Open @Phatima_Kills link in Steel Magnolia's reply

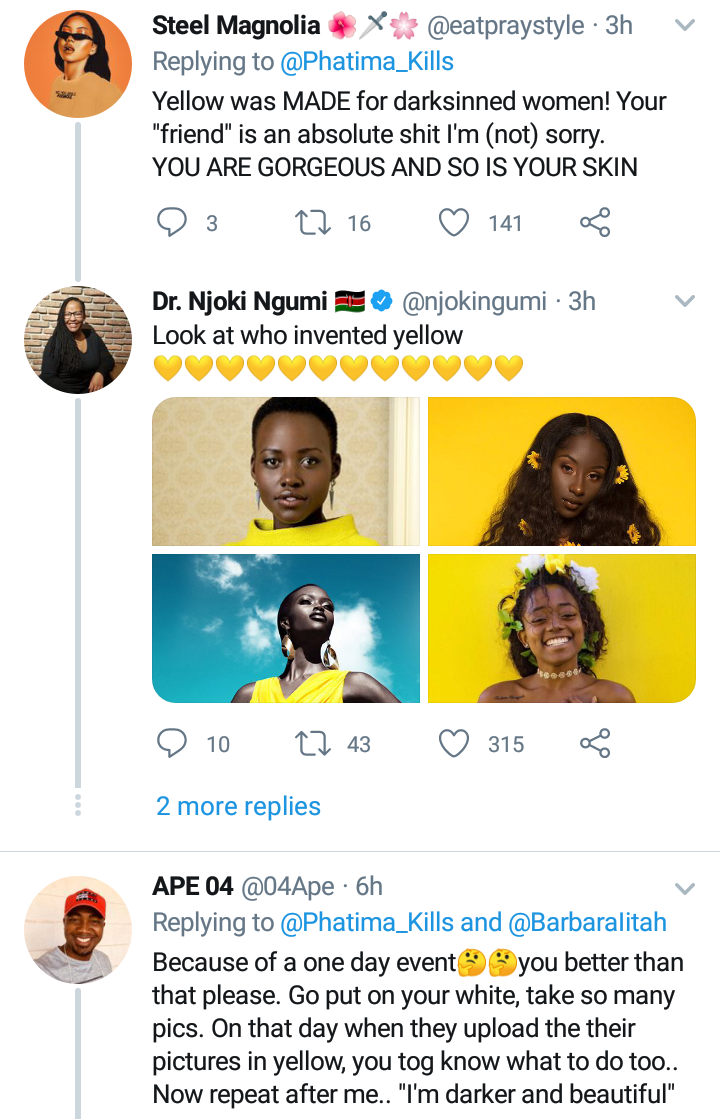tap(366, 61)
